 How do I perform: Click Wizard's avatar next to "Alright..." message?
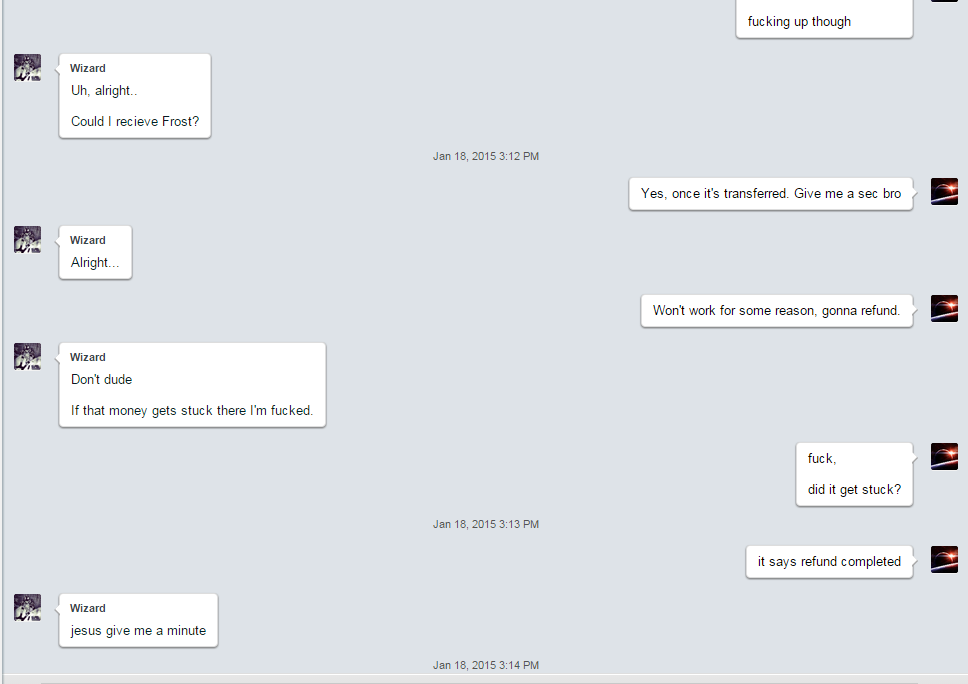28,240
